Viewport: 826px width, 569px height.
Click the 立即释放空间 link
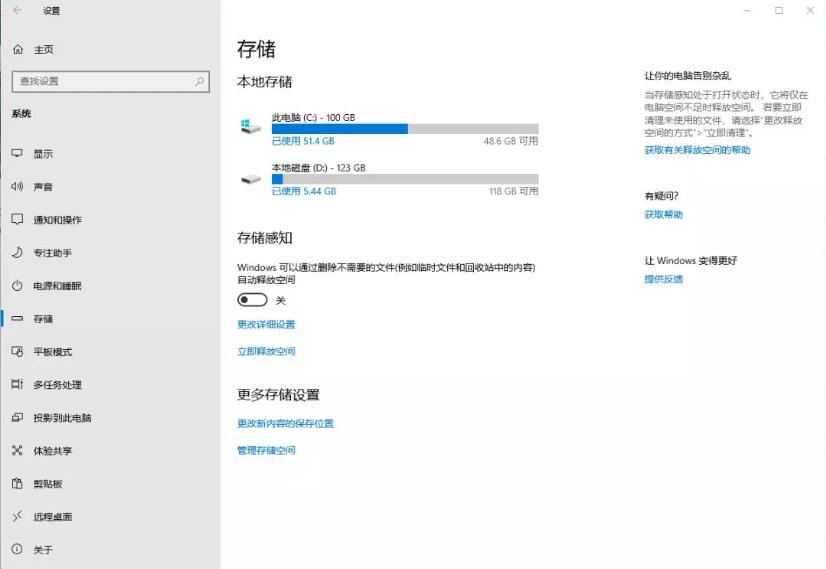(x=266, y=351)
